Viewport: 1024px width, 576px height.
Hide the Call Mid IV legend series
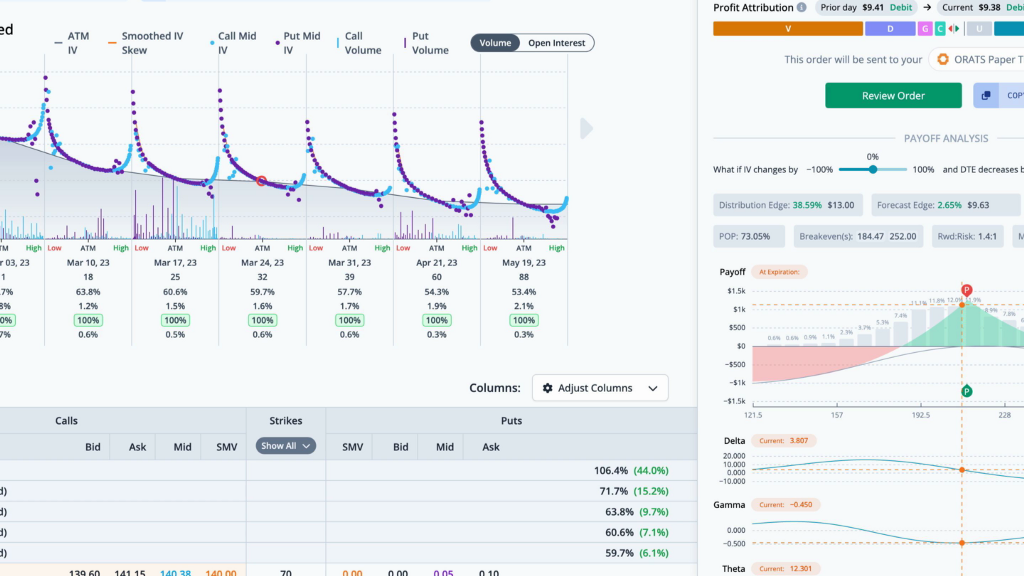coord(237,43)
